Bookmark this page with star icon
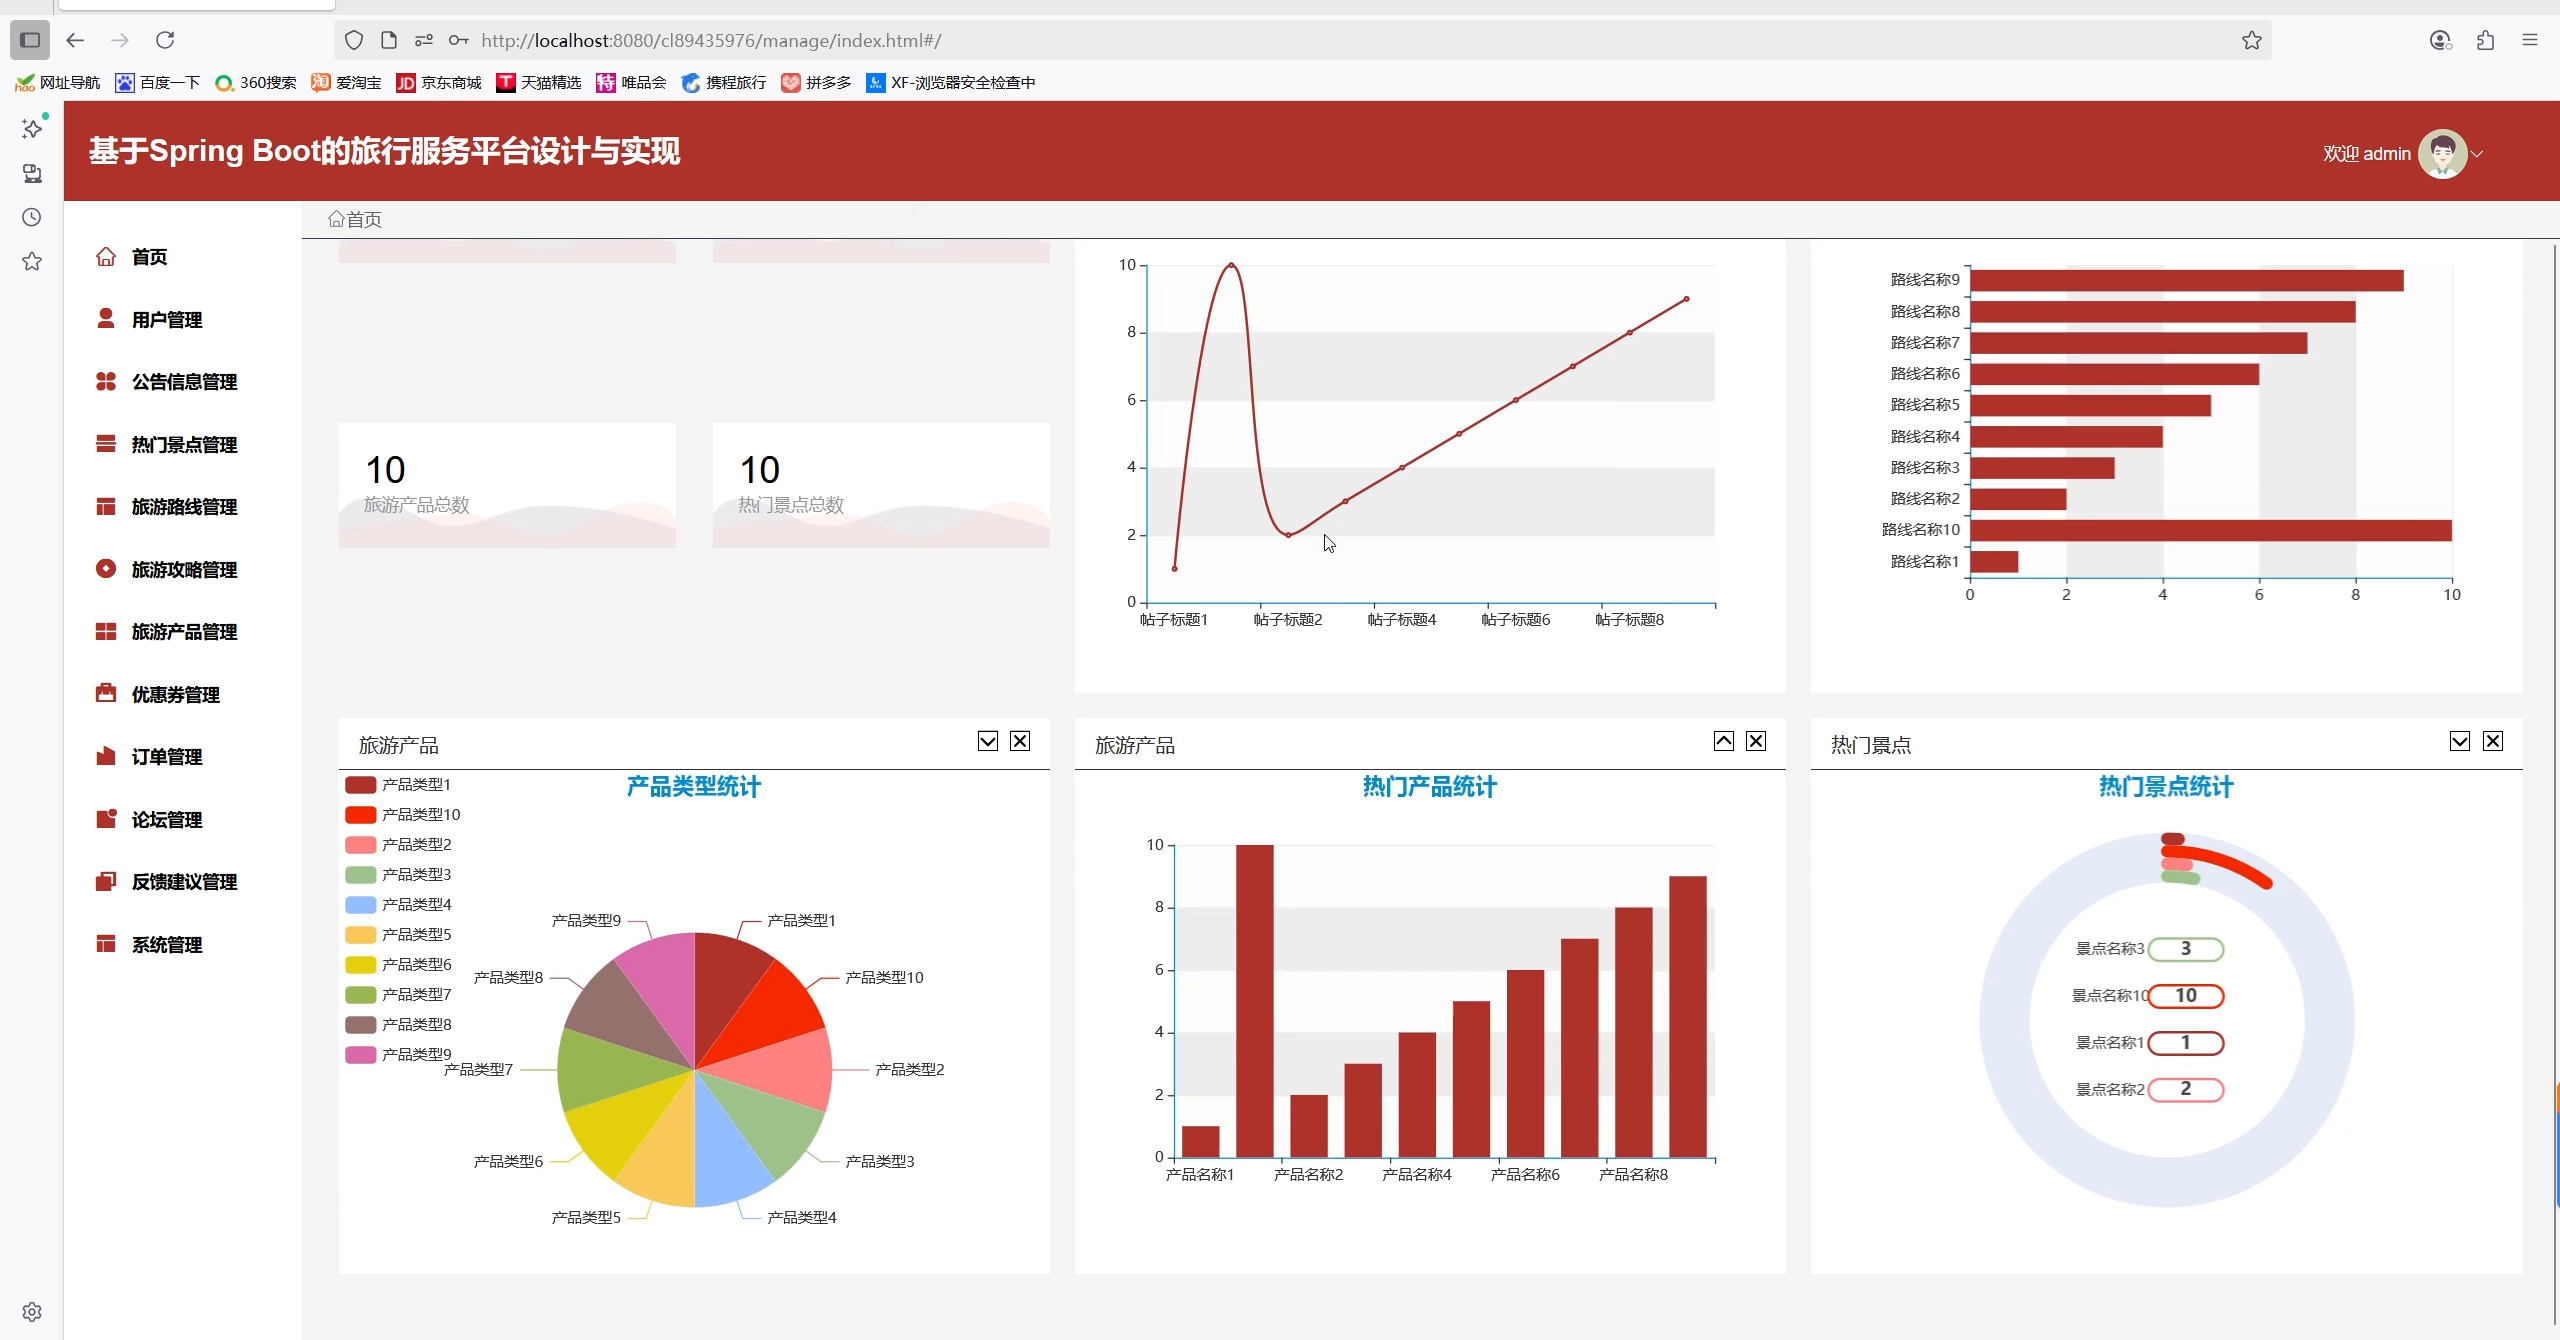The height and width of the screenshot is (1340, 2560). [x=2251, y=40]
